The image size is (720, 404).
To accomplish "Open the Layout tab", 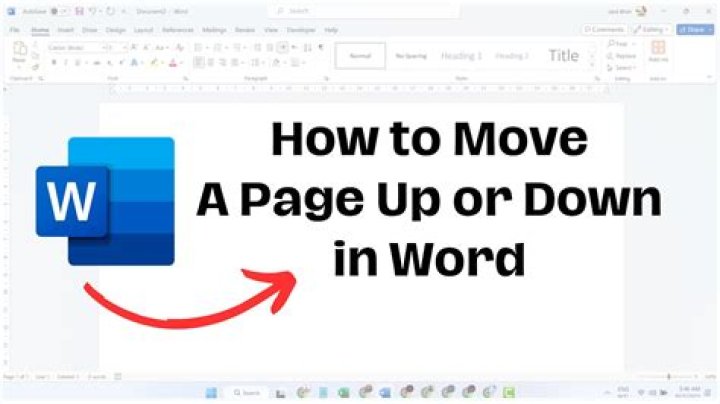I will 143,30.
